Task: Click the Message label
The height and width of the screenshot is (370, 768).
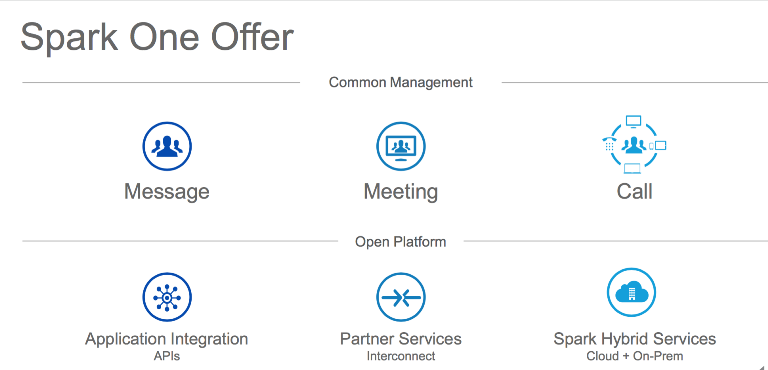Action: coord(167,191)
